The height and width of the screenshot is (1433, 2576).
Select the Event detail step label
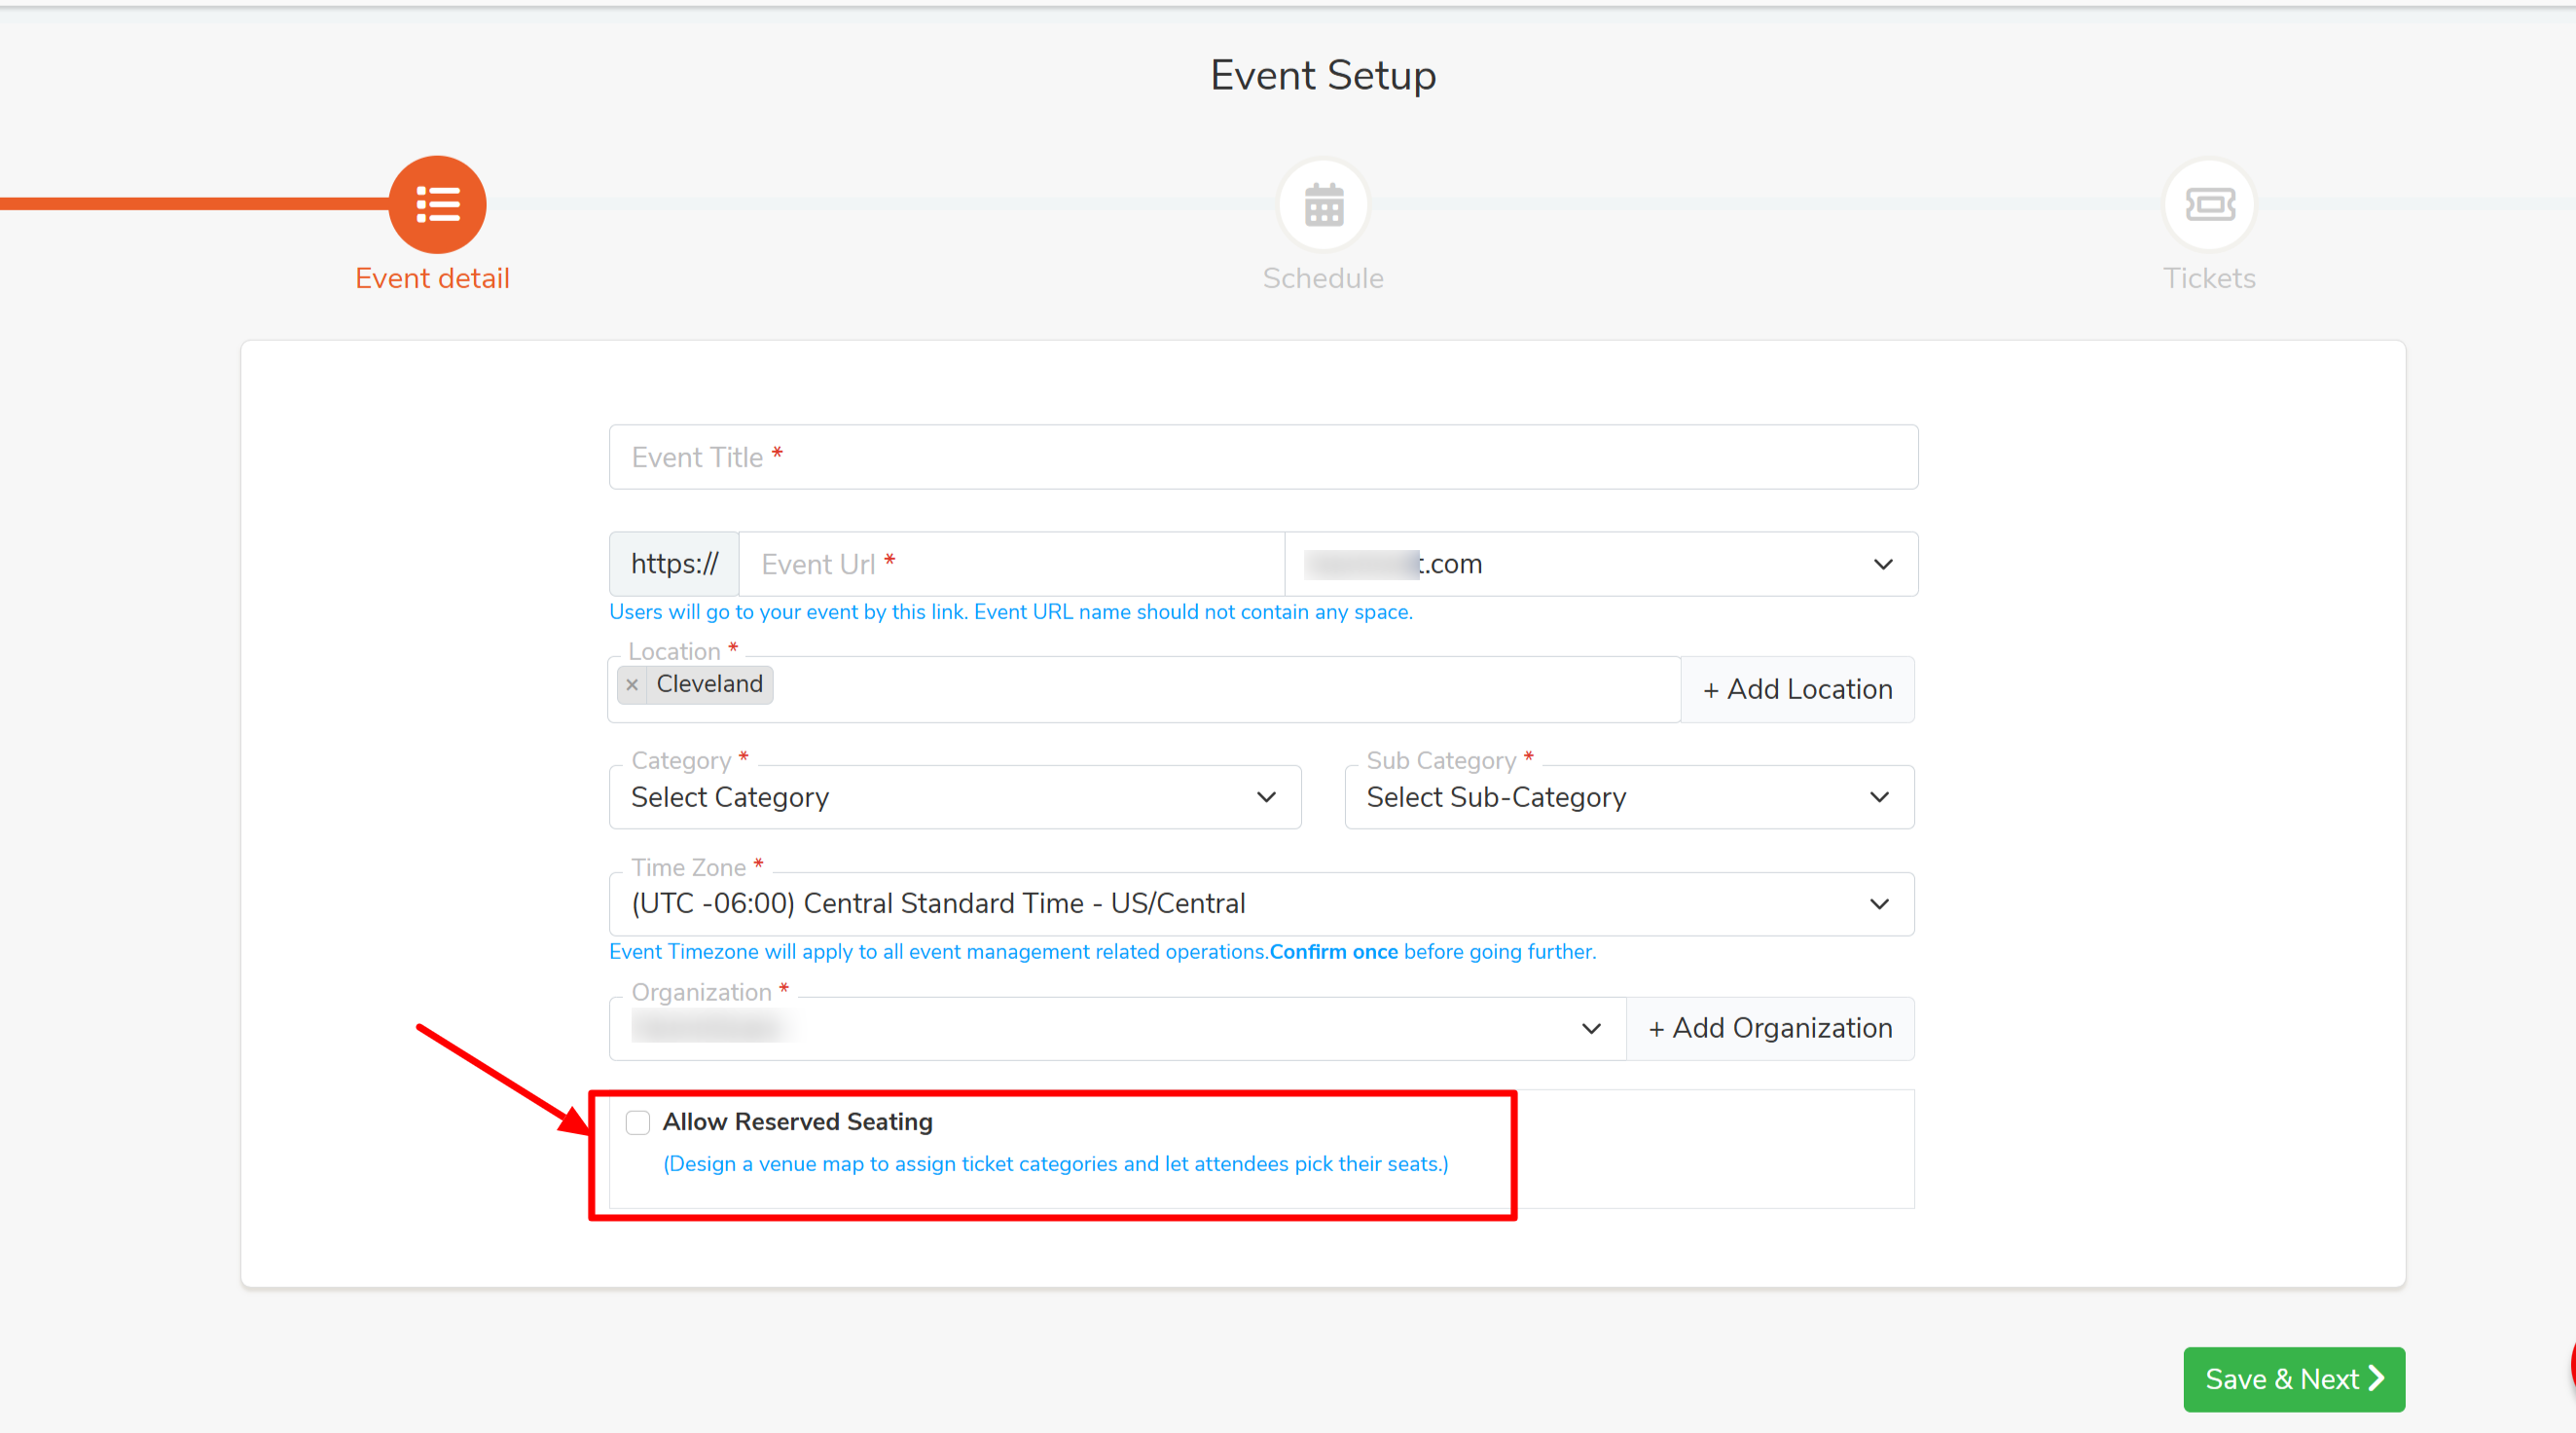click(432, 278)
